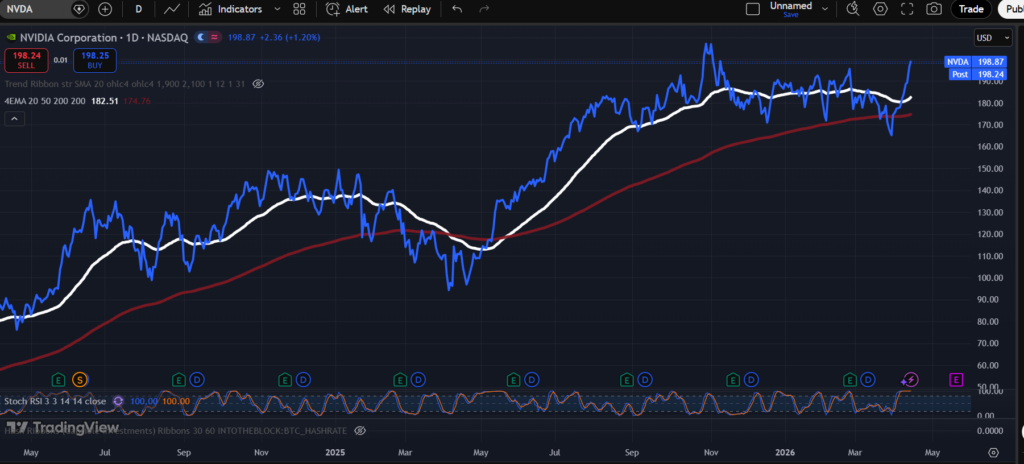Toggle visibility of INTOTHEBLOCK BTC_HASHRATE indicator
Image resolution: width=1024 pixels, height=464 pixels.
[x=360, y=430]
